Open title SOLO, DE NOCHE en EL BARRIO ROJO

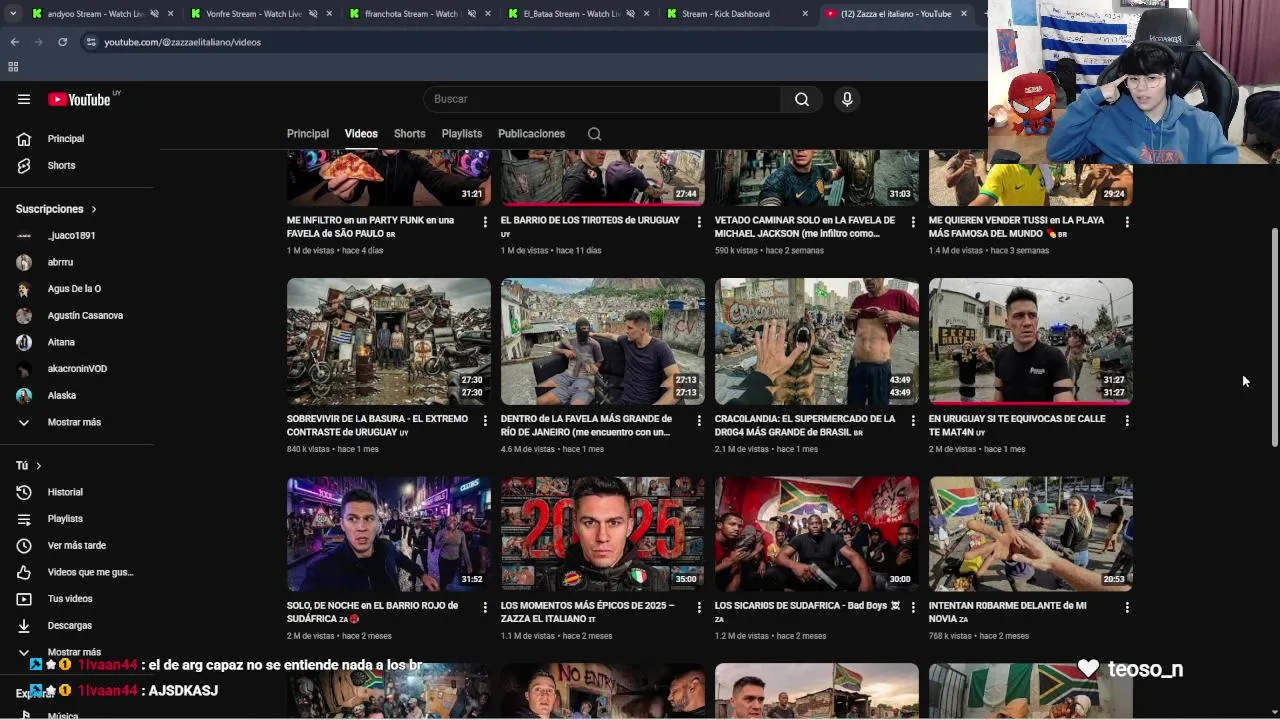tap(372, 612)
